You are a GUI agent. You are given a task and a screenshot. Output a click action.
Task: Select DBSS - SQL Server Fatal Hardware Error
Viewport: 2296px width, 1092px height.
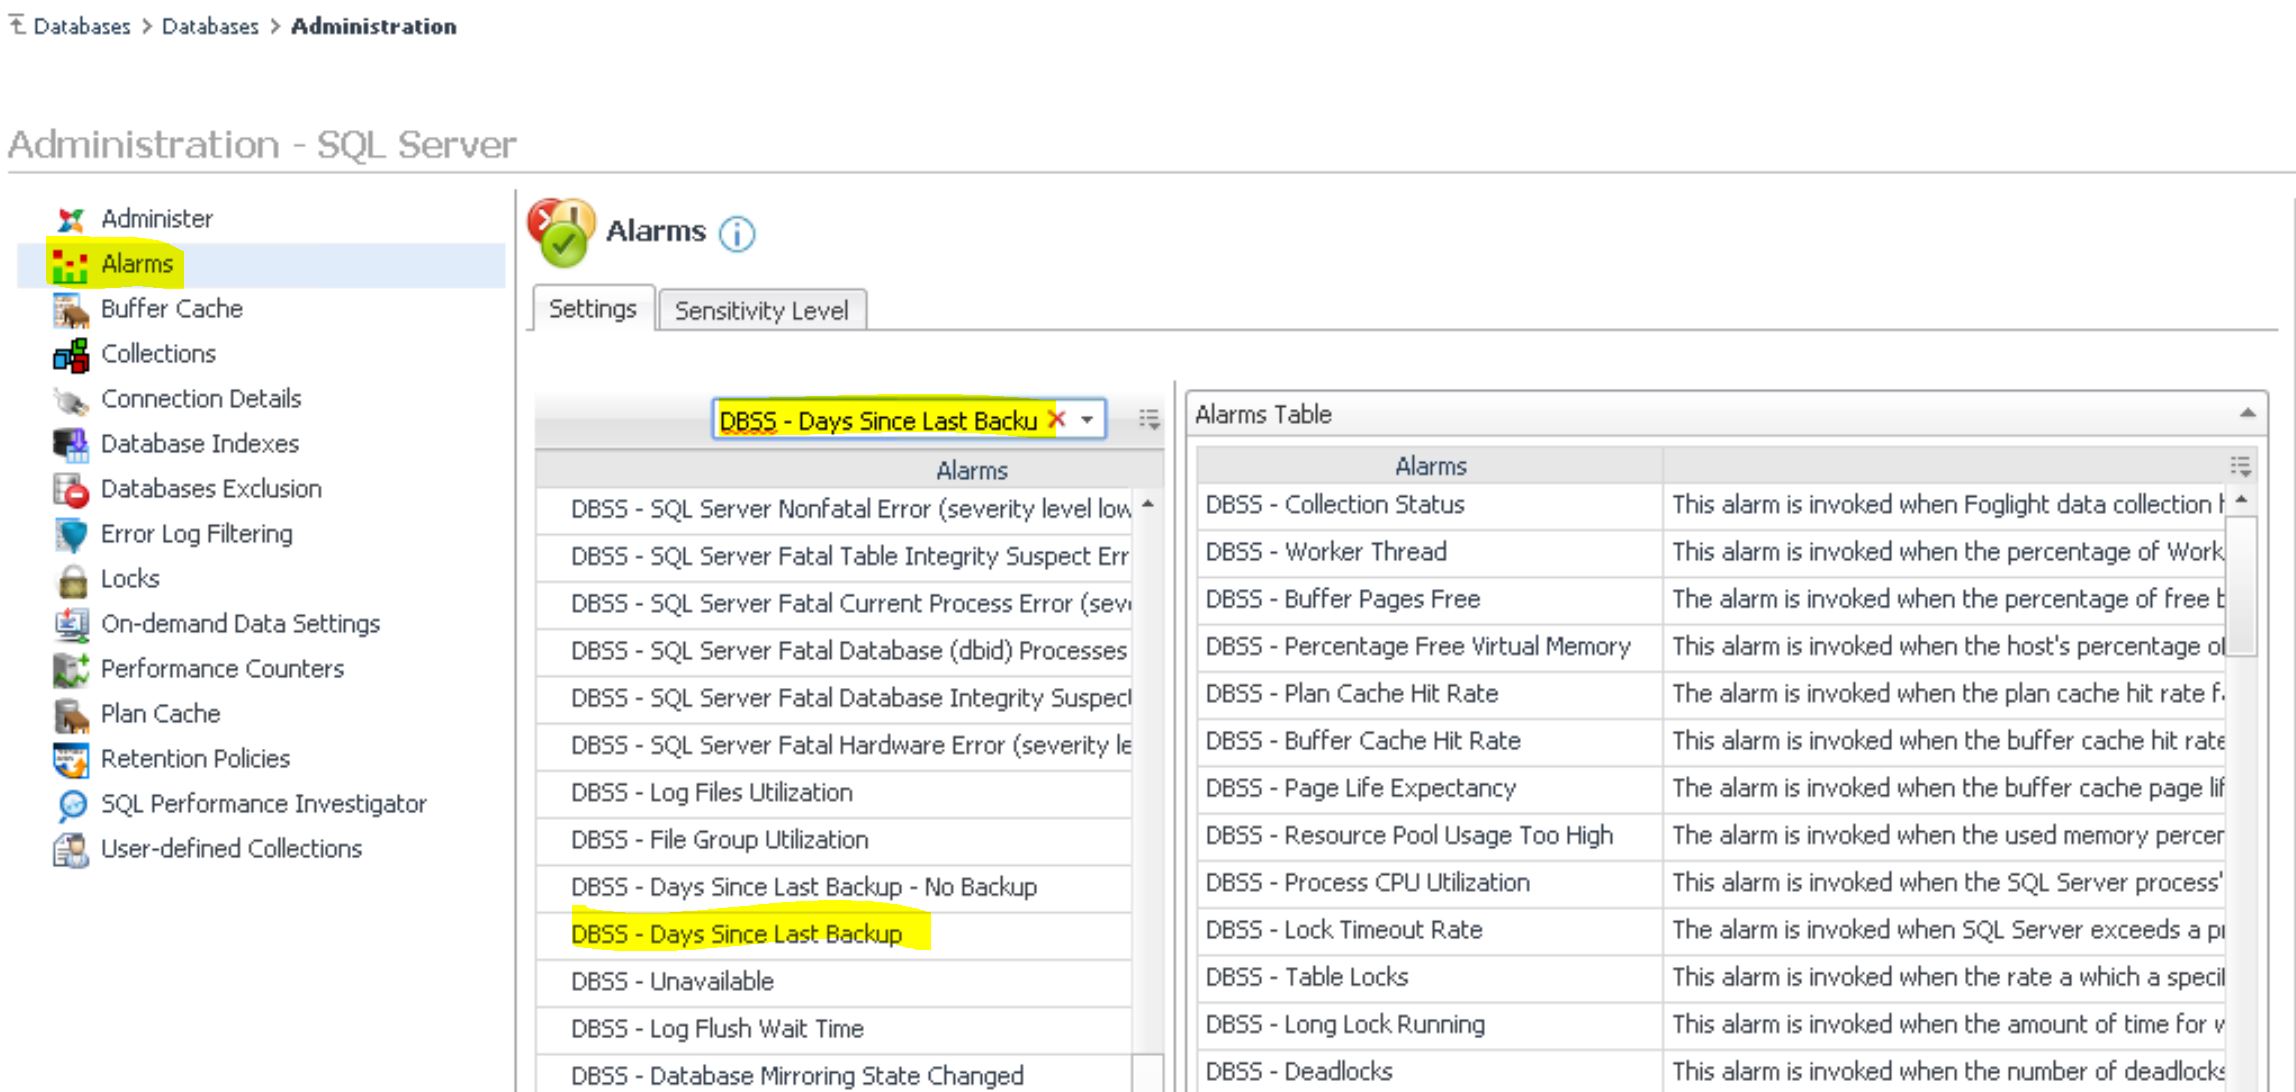[834, 746]
